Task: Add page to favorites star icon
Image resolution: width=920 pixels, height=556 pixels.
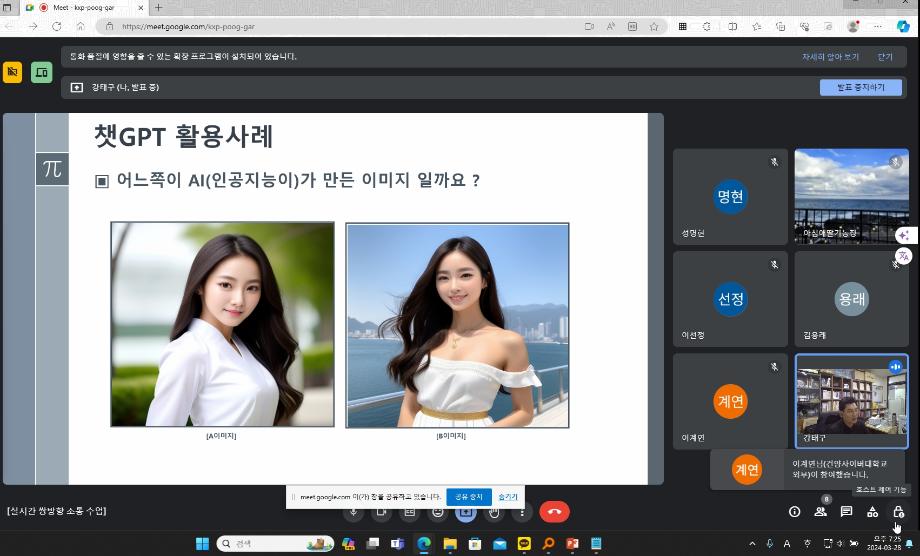Action: 654,26
